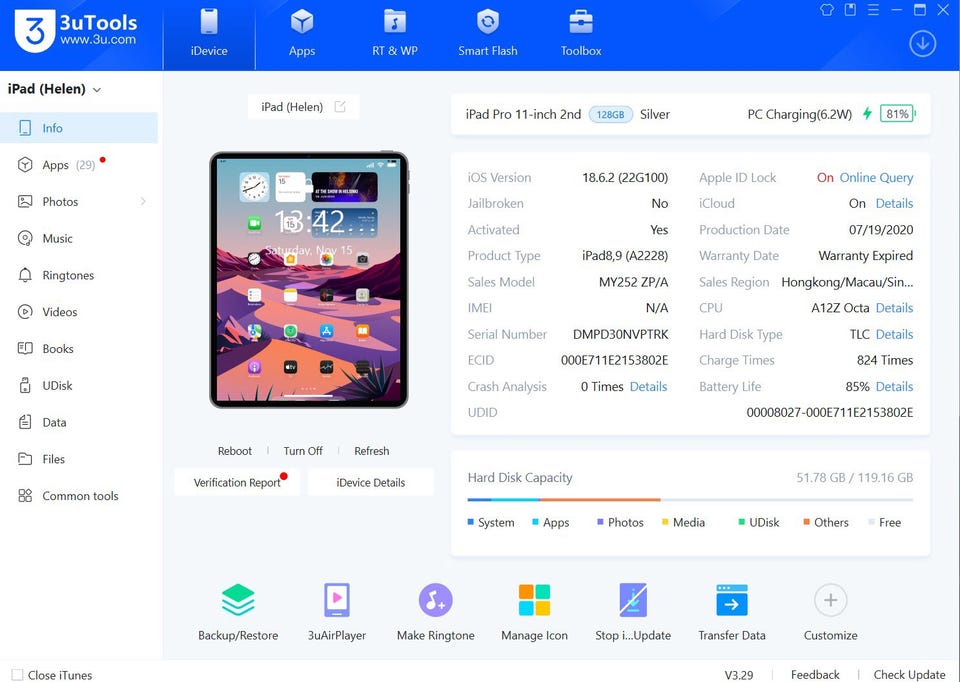Screen dimensions: 960x682
Task: Open Transfer Data icon
Action: pos(732,600)
